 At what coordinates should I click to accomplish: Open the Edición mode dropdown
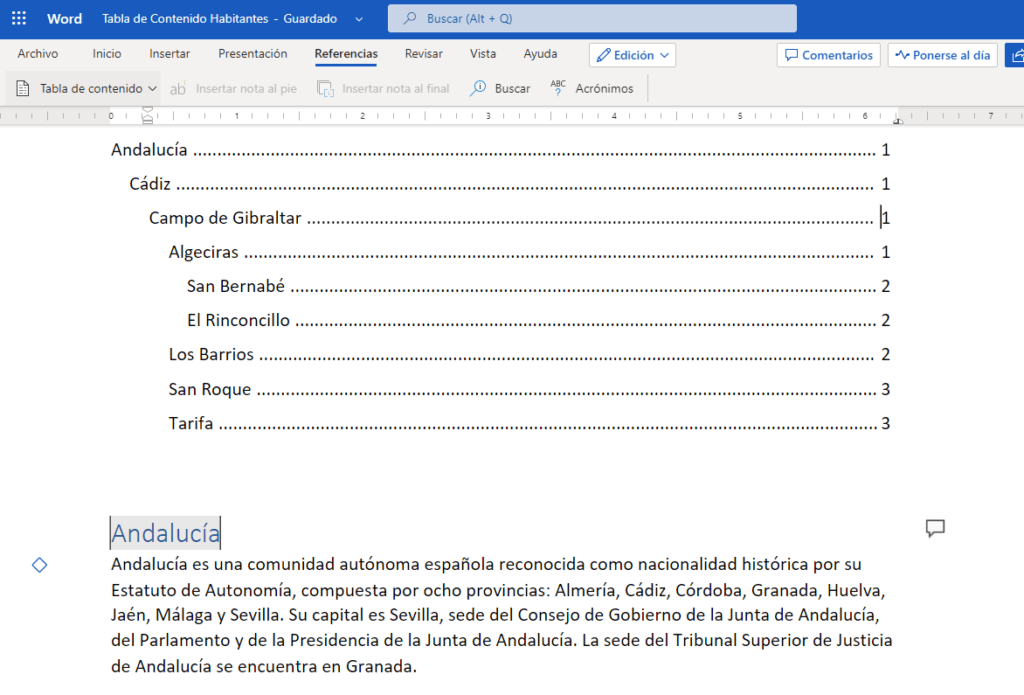(x=632, y=55)
